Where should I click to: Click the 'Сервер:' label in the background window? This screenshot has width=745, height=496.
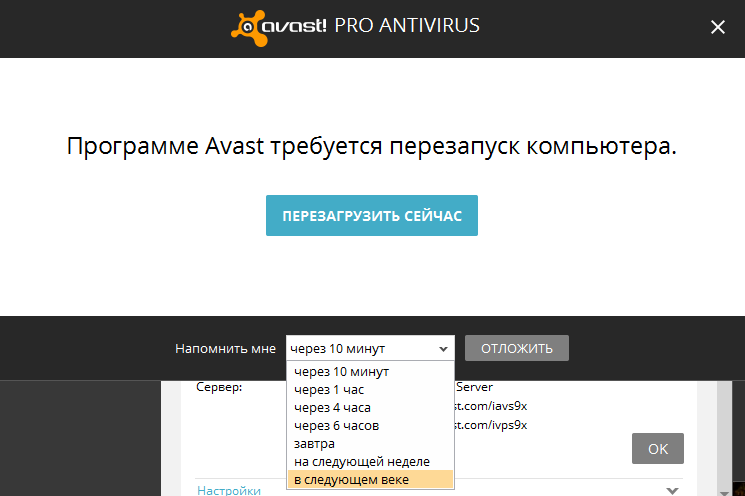click(x=219, y=387)
